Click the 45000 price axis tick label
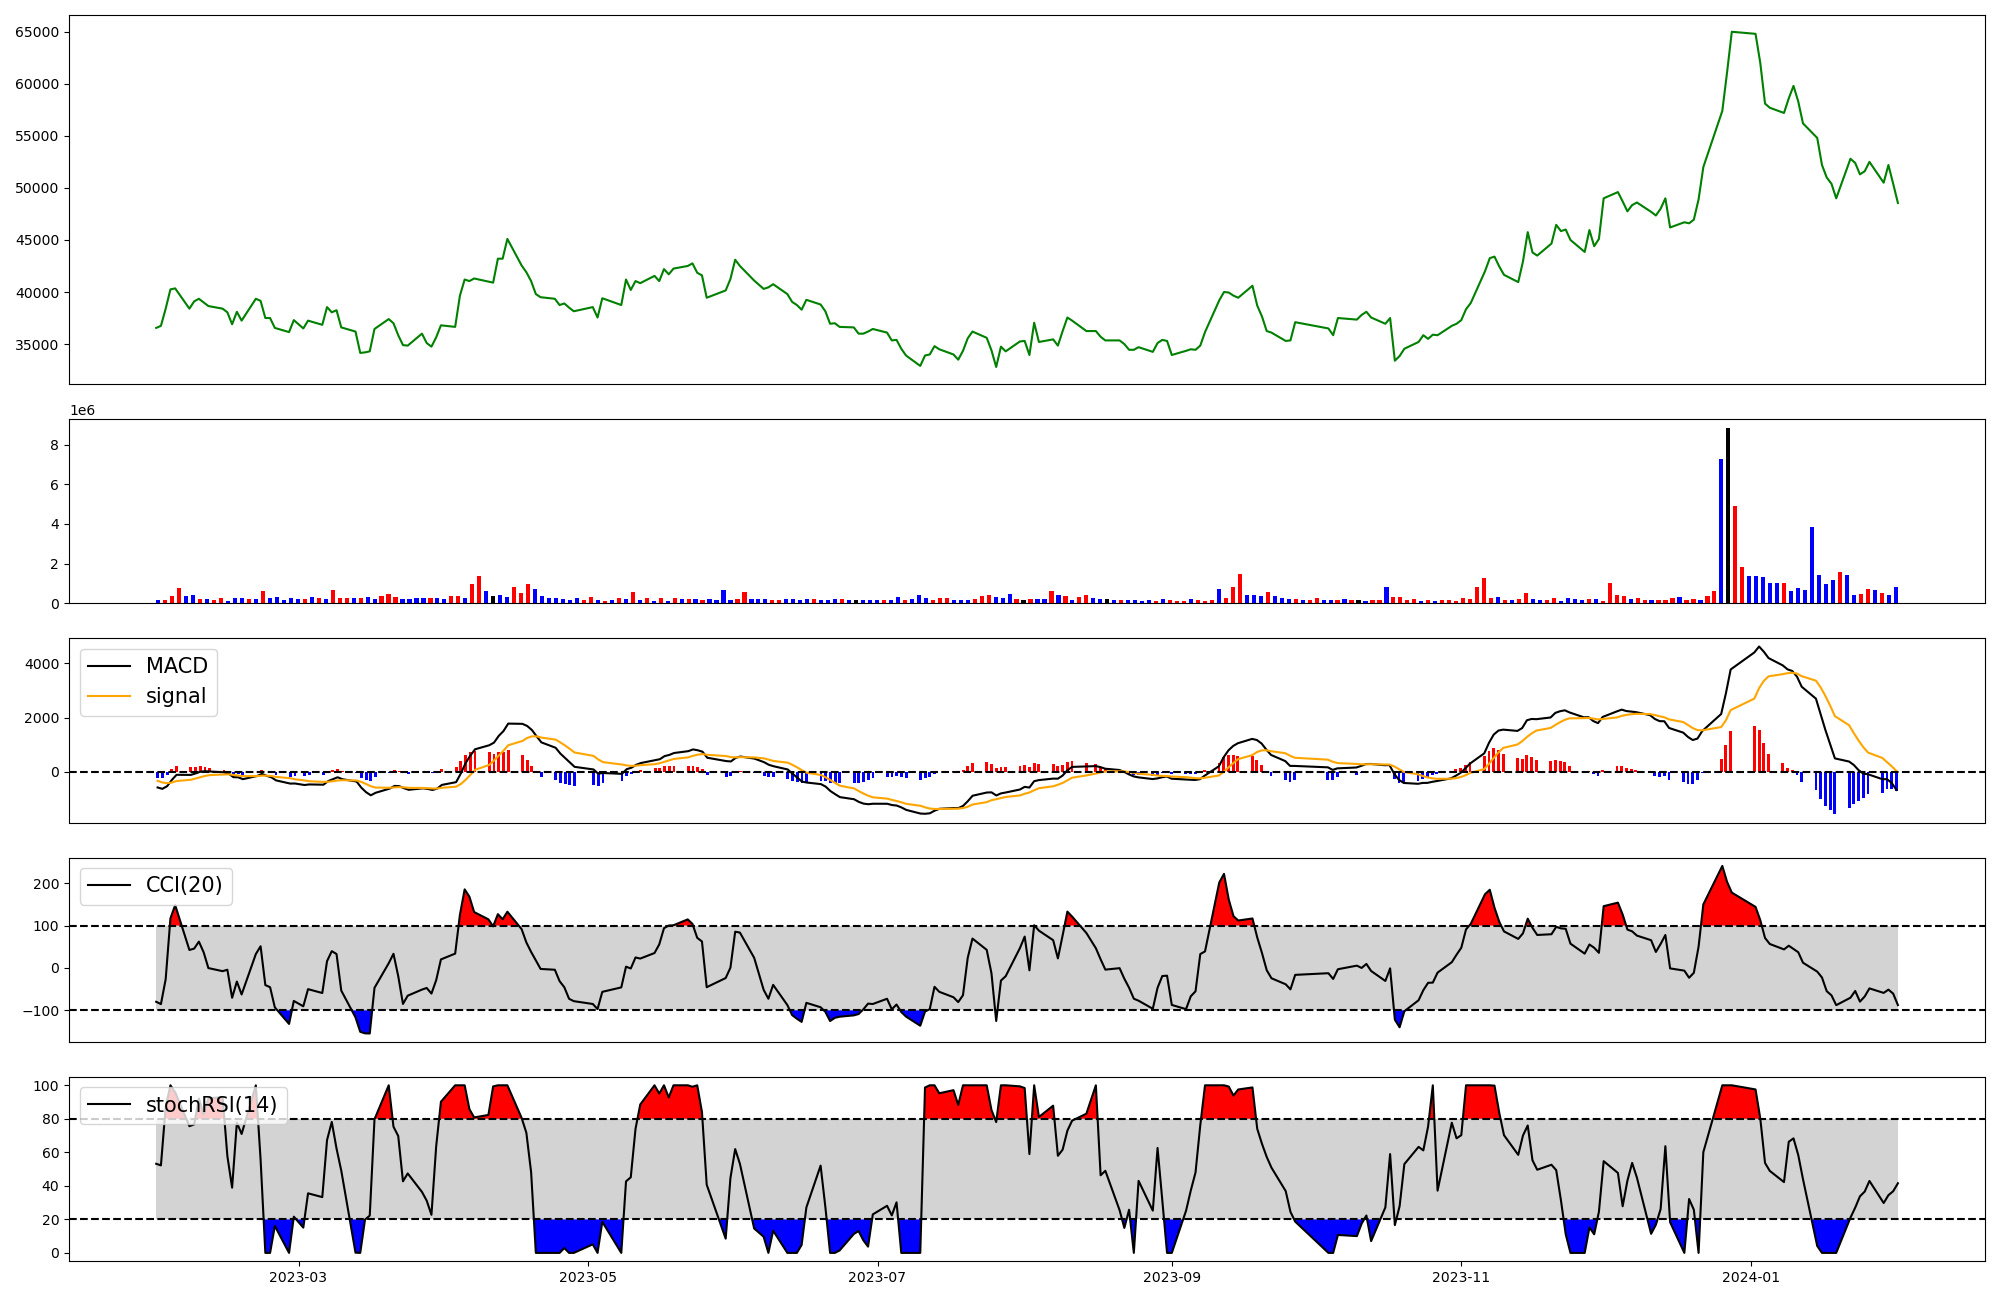Viewport: 2000px width, 1300px height. (37, 240)
